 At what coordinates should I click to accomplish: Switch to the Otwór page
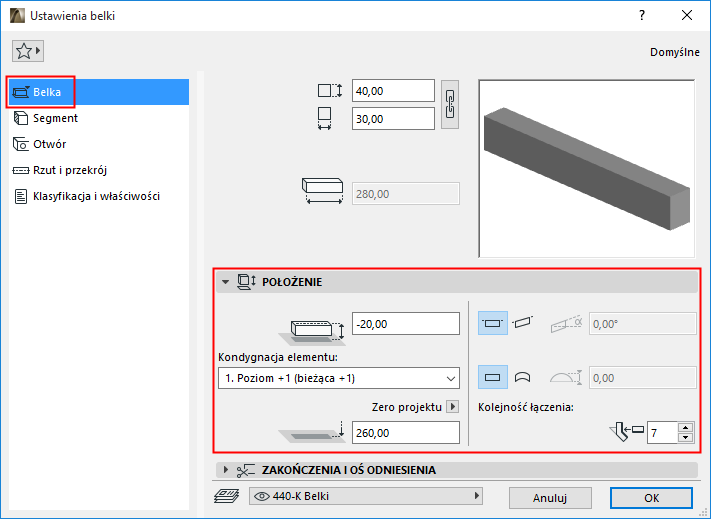point(98,144)
